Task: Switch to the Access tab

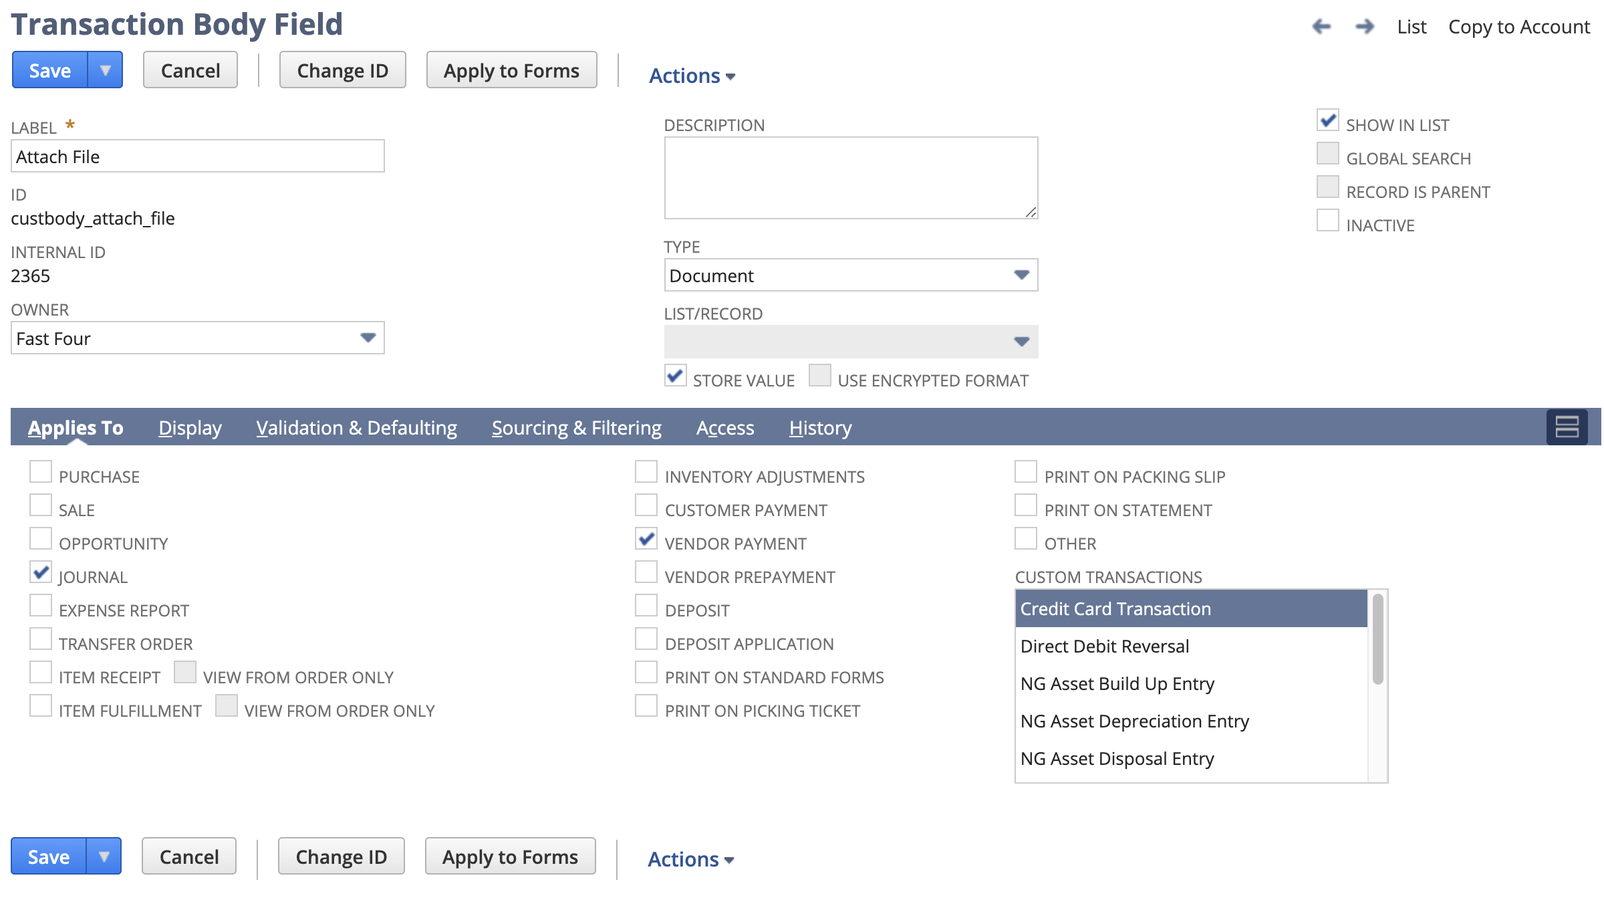Action: 725,428
